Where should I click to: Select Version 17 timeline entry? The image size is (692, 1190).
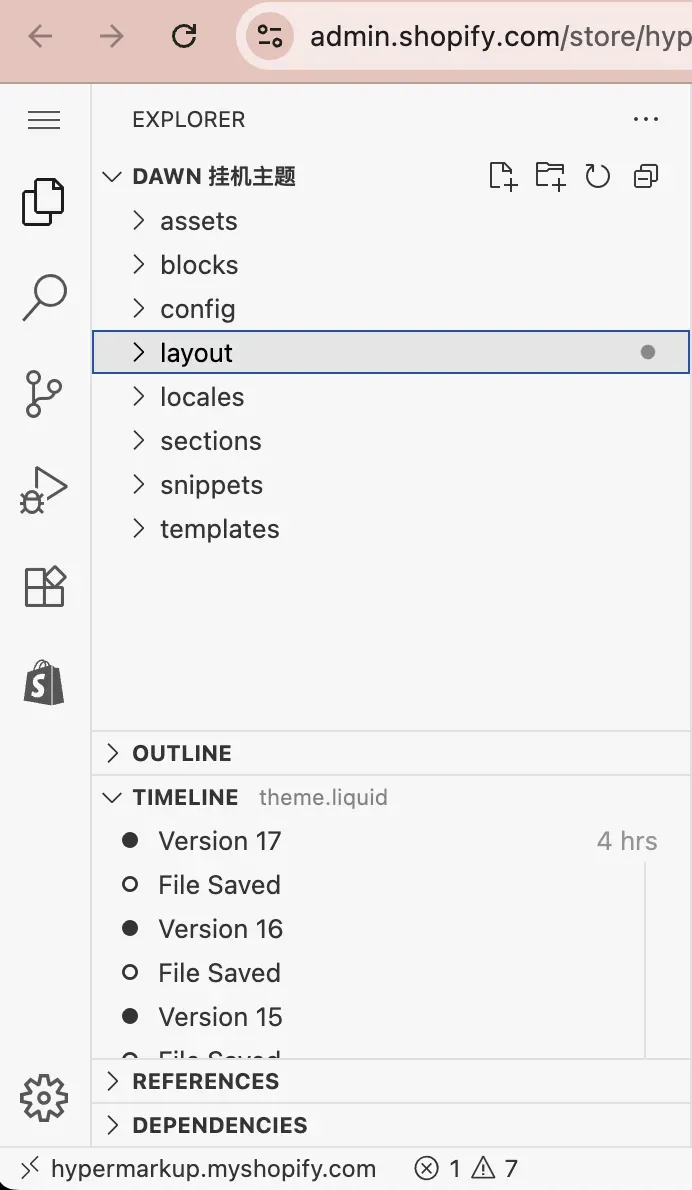391,841
